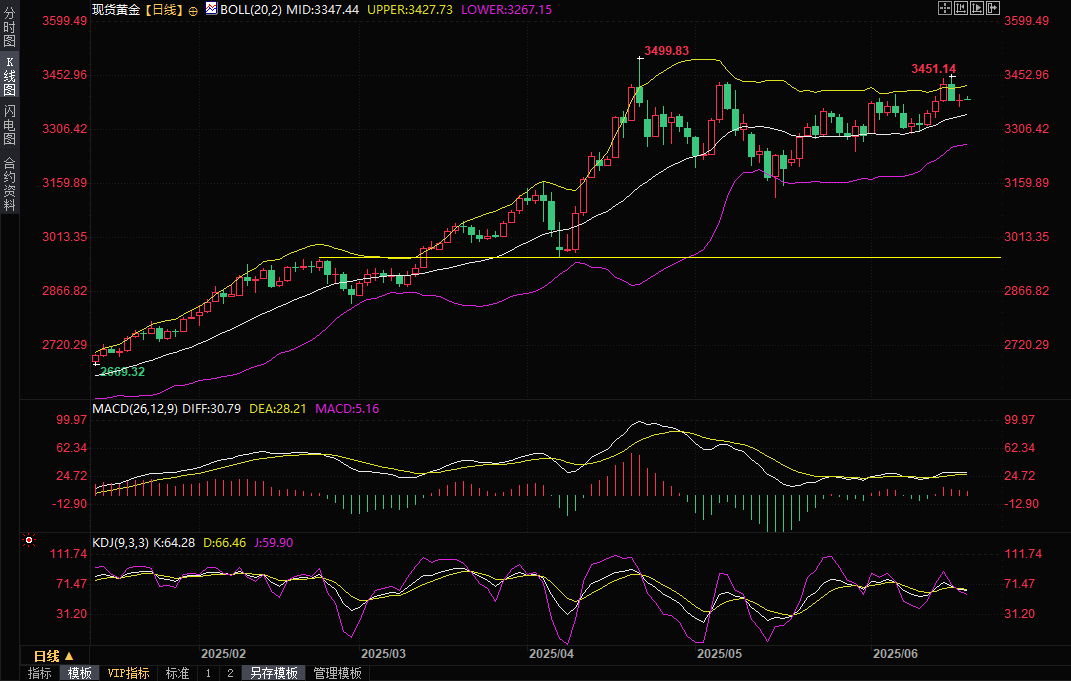Select the 指标 bottom tab
Screen dimensions: 1071x681
(40, 673)
